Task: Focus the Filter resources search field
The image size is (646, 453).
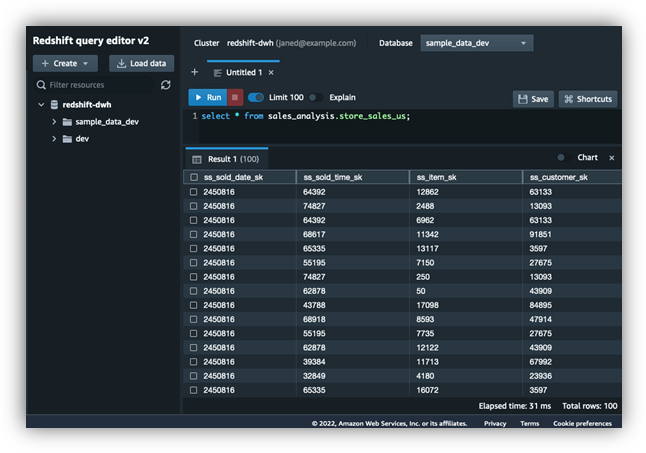Action: point(94,85)
